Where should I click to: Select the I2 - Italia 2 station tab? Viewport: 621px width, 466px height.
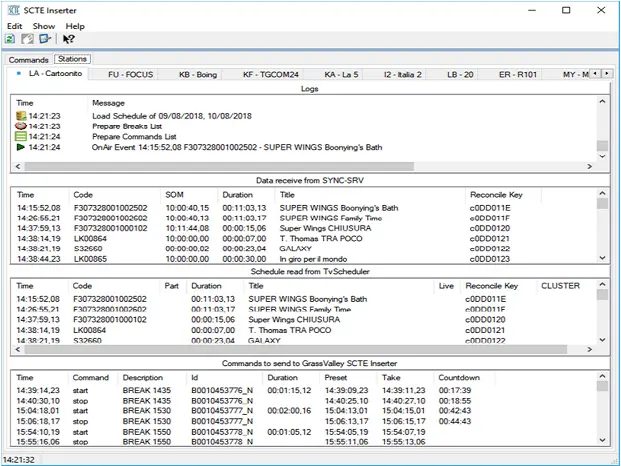tap(402, 74)
